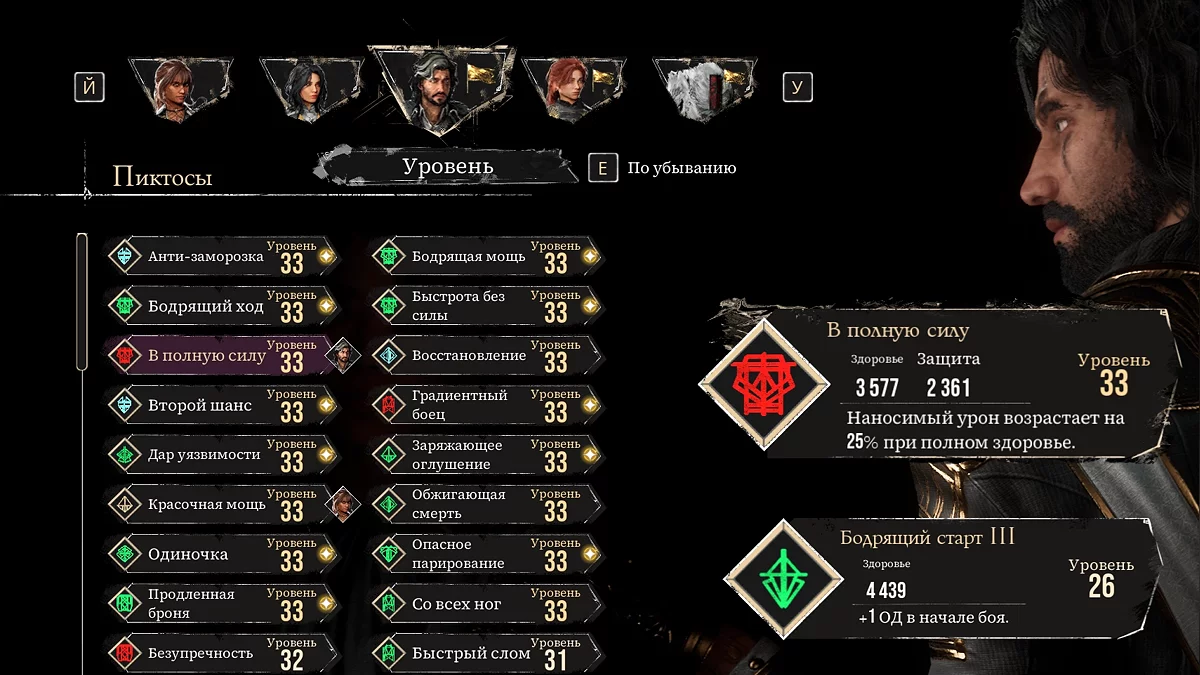1200x675 pixels.
Task: Click the green icon of Бодрящий ход
Action: [x=125, y=306]
